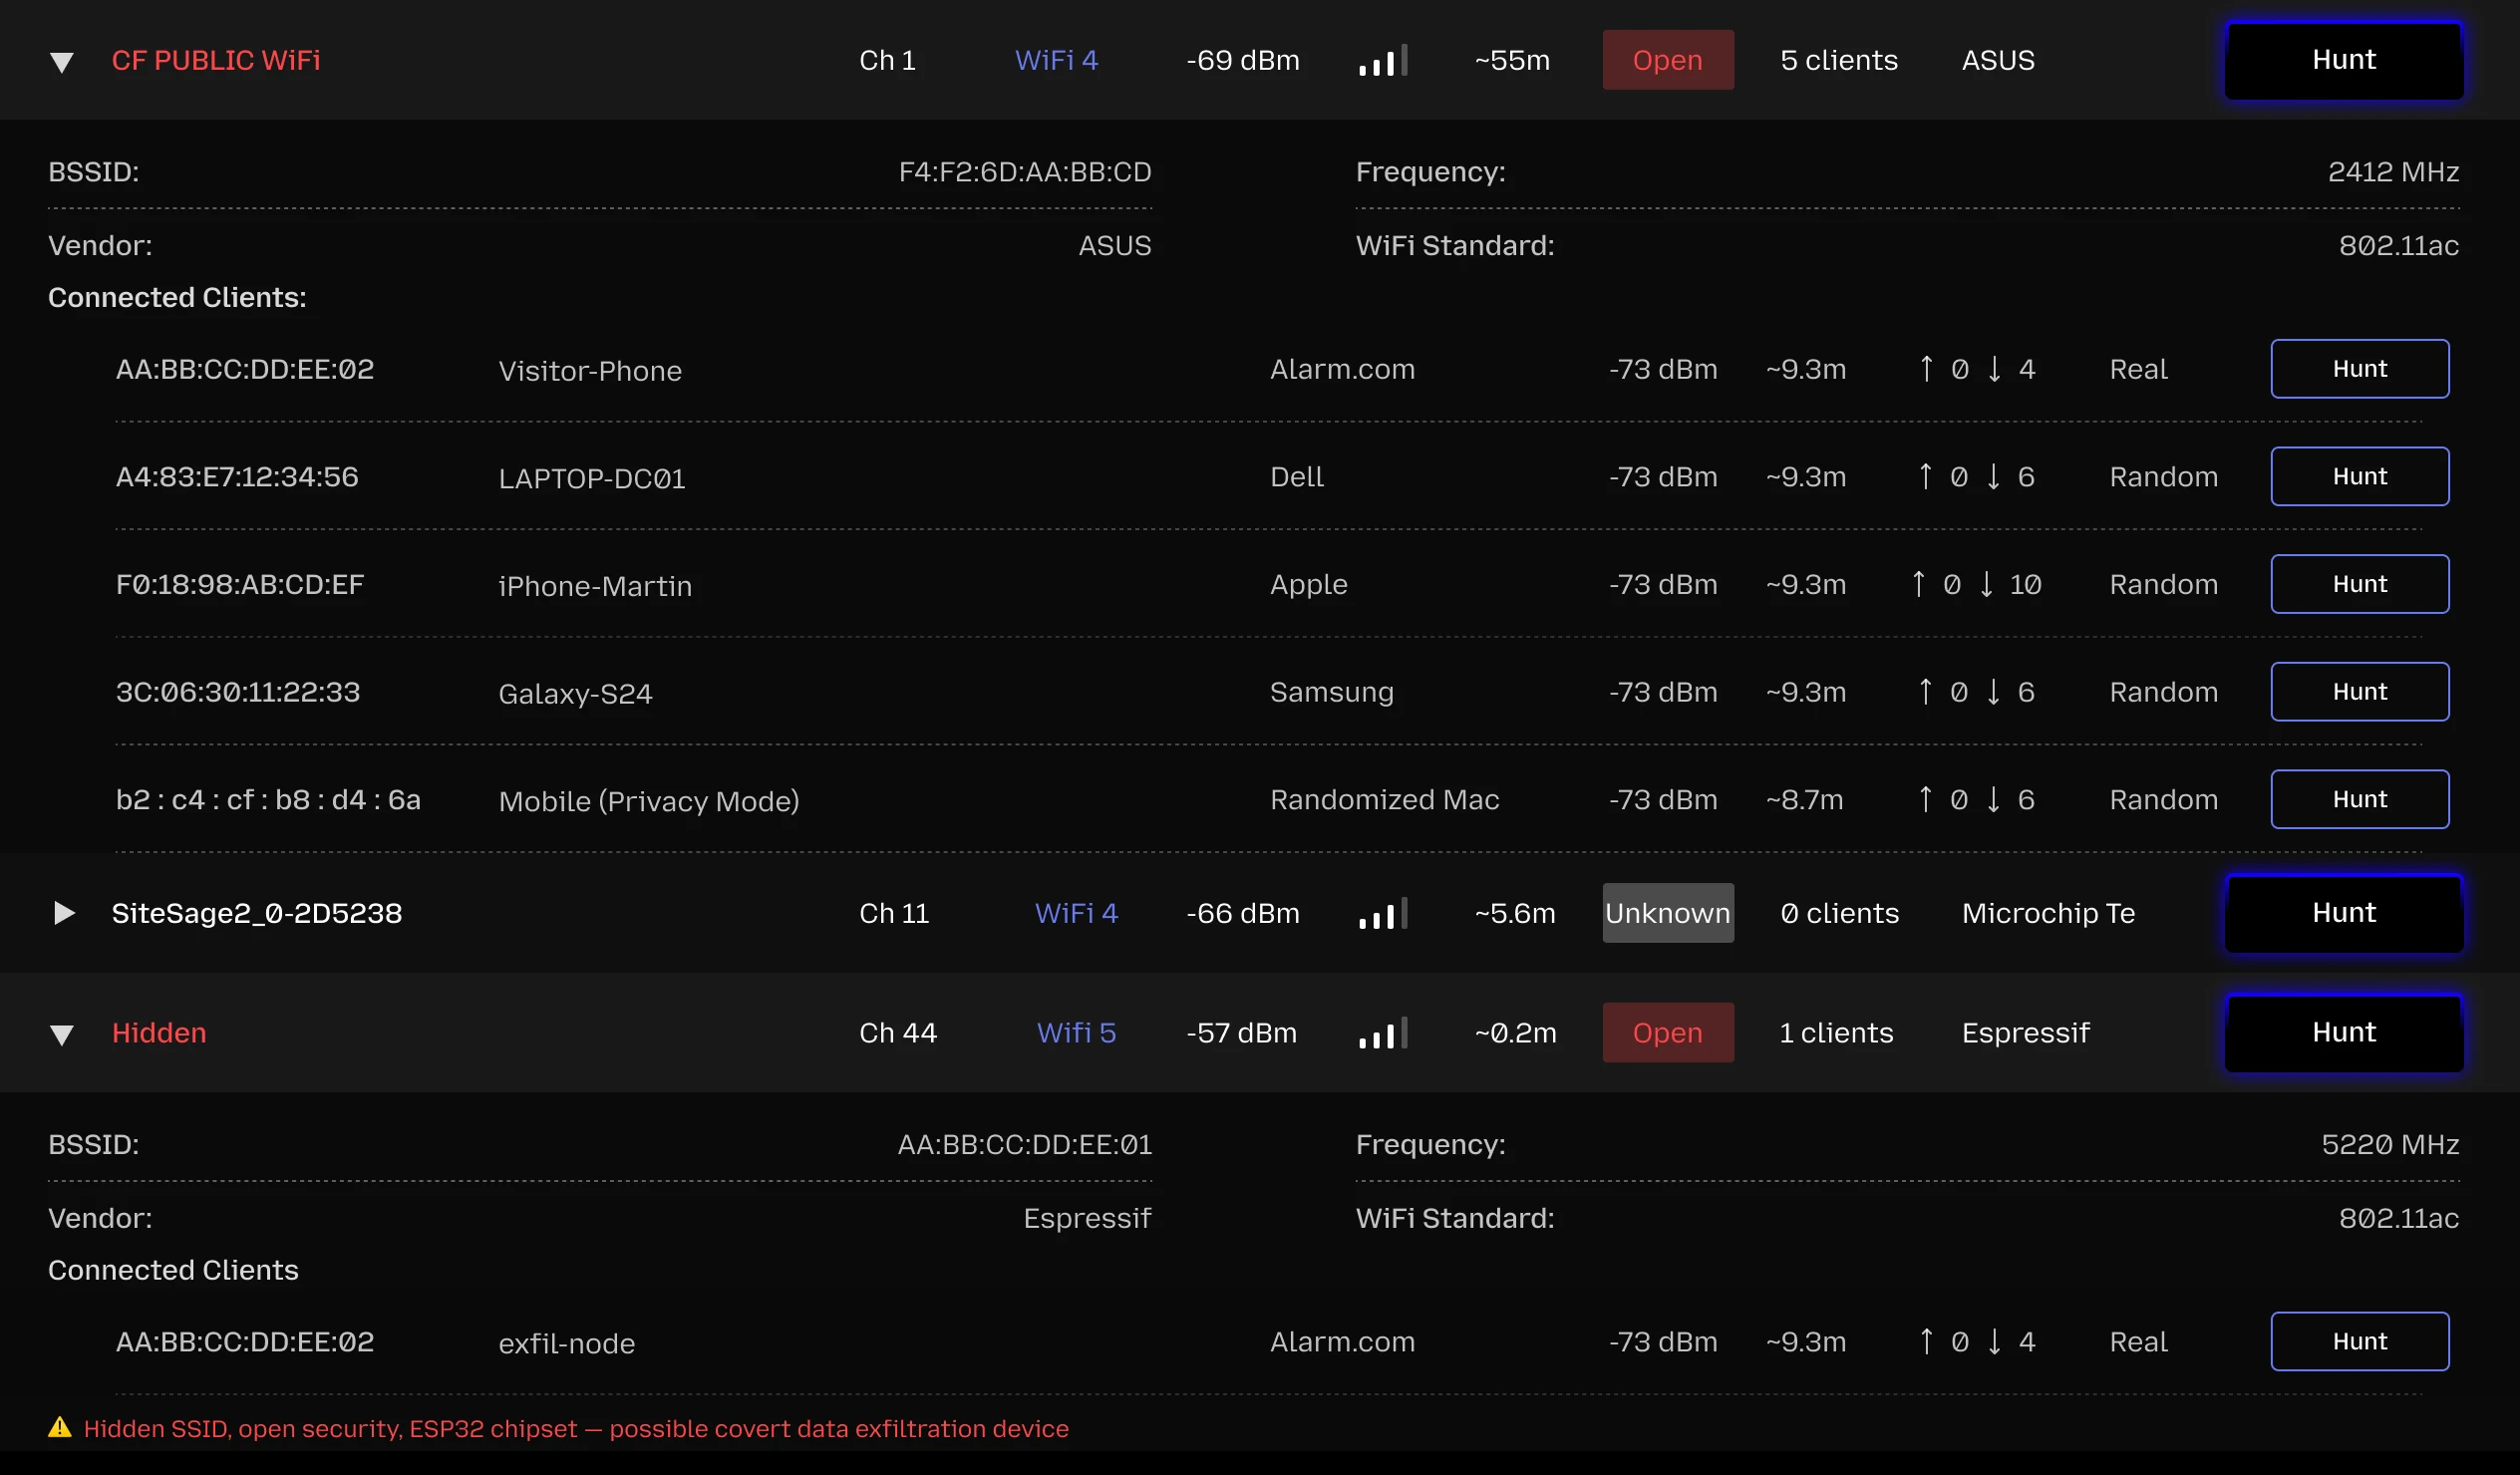
Task: Click the covert data exfiltration warning text
Action: 576,1428
